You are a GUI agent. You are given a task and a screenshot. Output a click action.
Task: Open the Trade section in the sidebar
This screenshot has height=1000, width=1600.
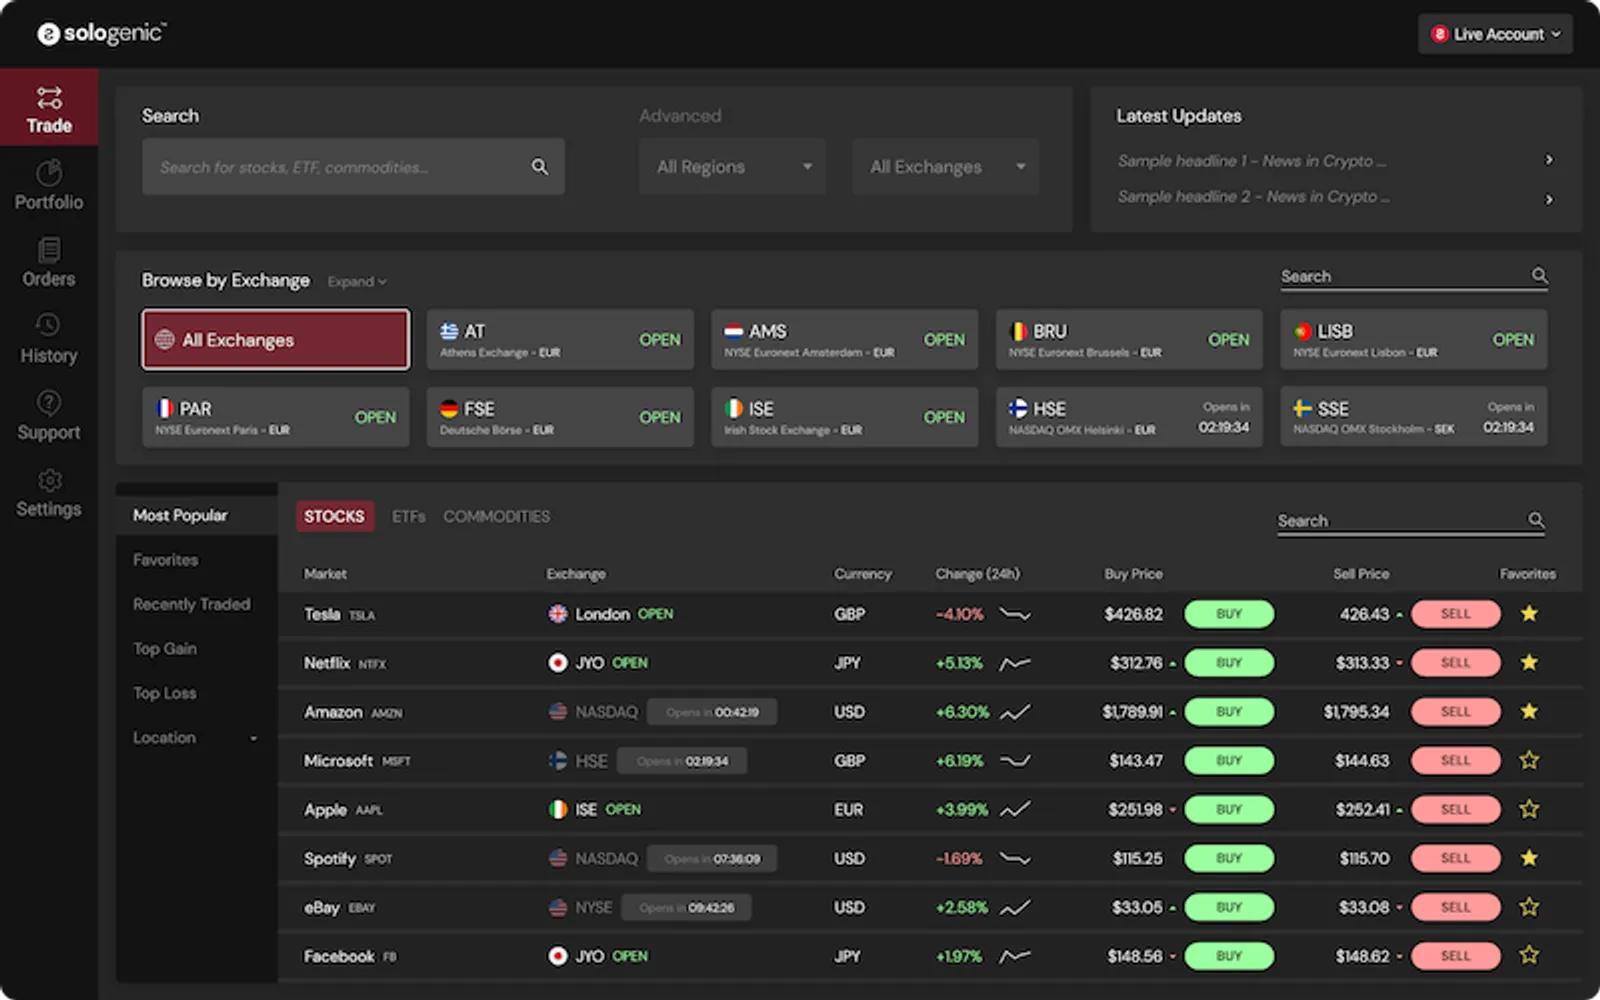(49, 108)
